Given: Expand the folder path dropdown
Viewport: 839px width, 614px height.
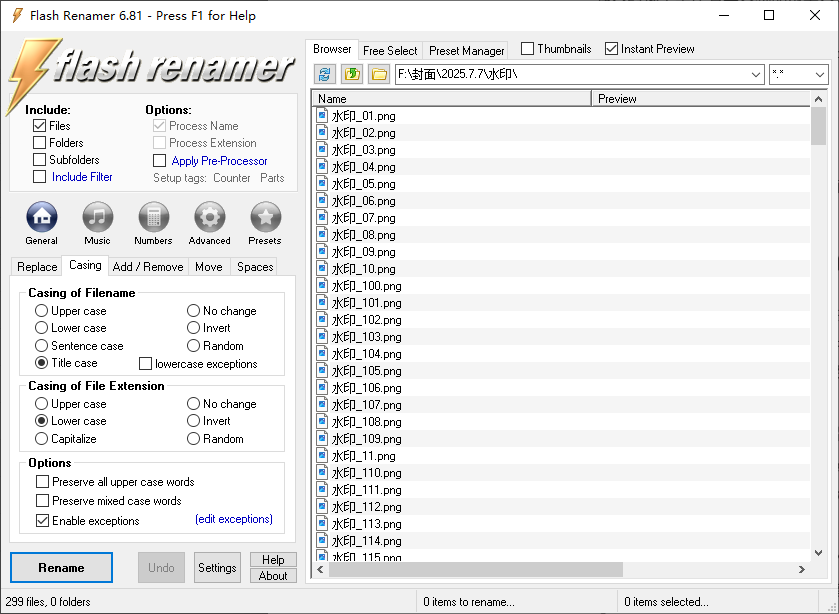Looking at the screenshot, I should (755, 74).
